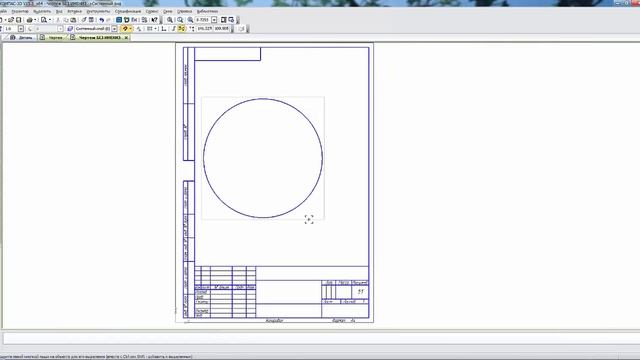Screen dimensions: 640x360
Task: Click the layers manager icon
Action: point(70,29)
